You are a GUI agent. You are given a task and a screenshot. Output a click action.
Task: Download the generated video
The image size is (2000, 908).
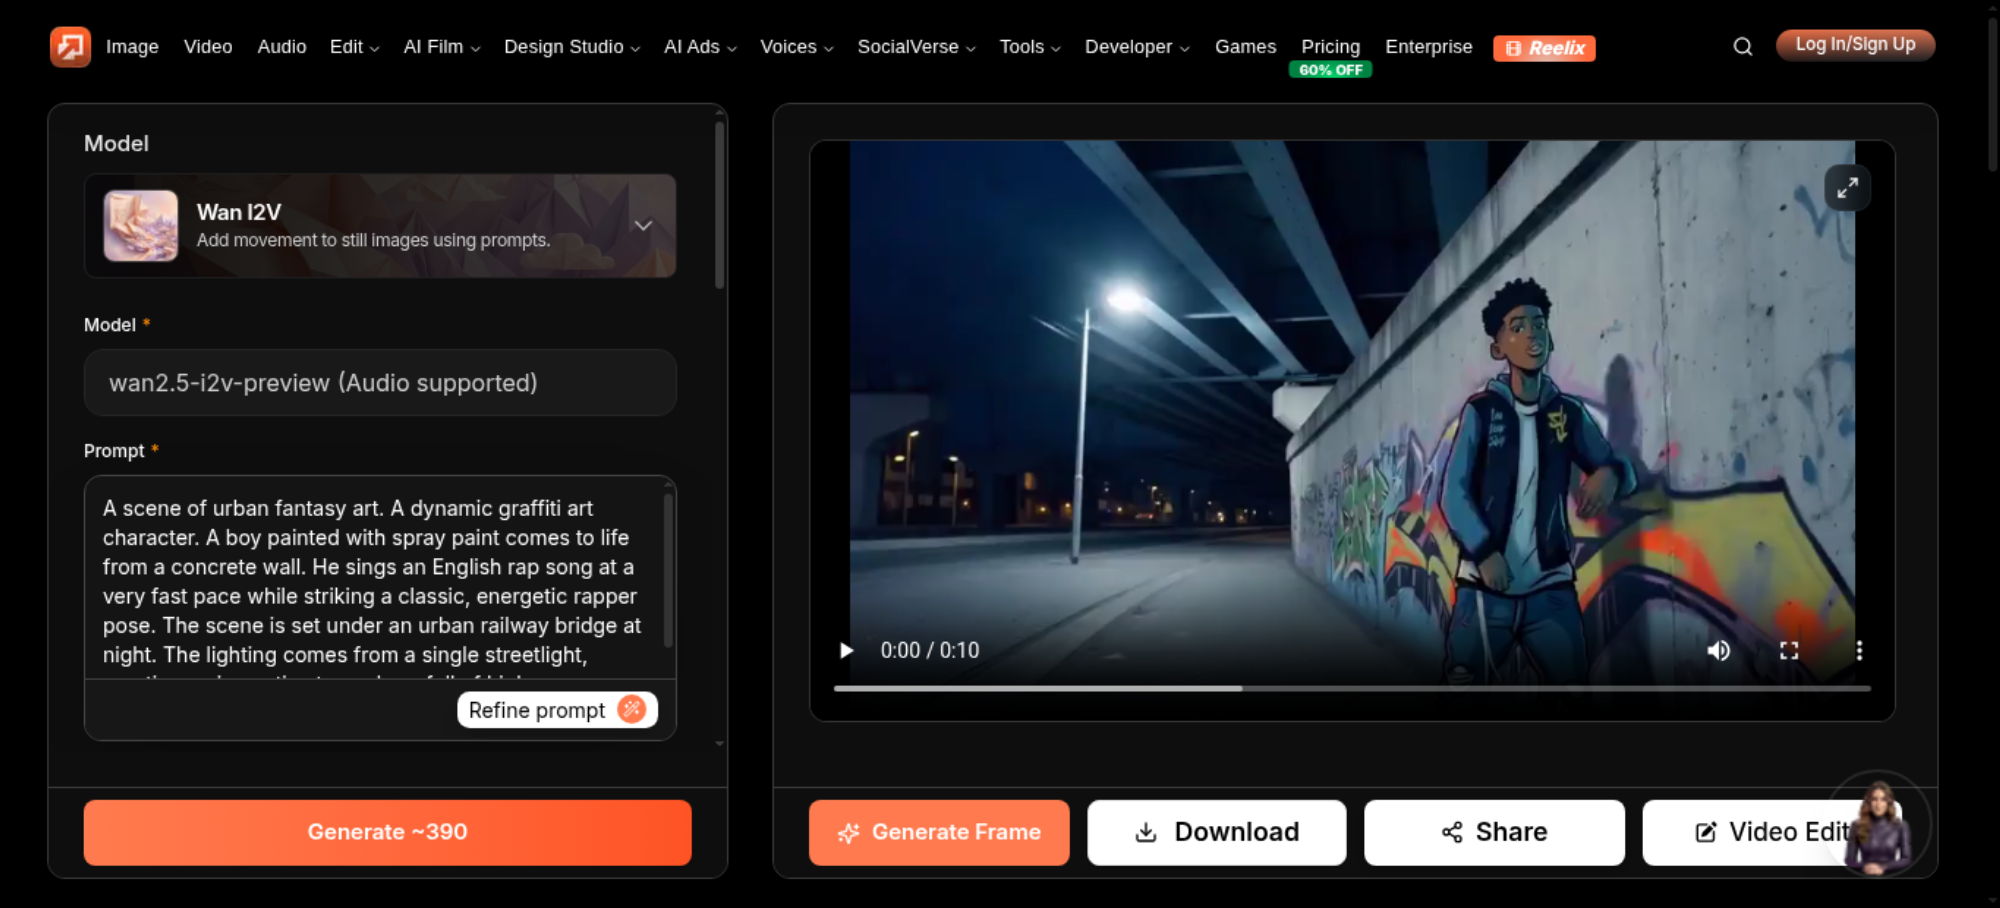[x=1217, y=832]
